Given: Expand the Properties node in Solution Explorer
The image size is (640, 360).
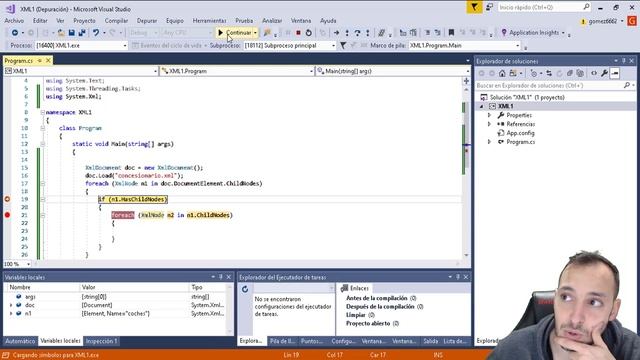Looking at the screenshot, I should [489, 115].
